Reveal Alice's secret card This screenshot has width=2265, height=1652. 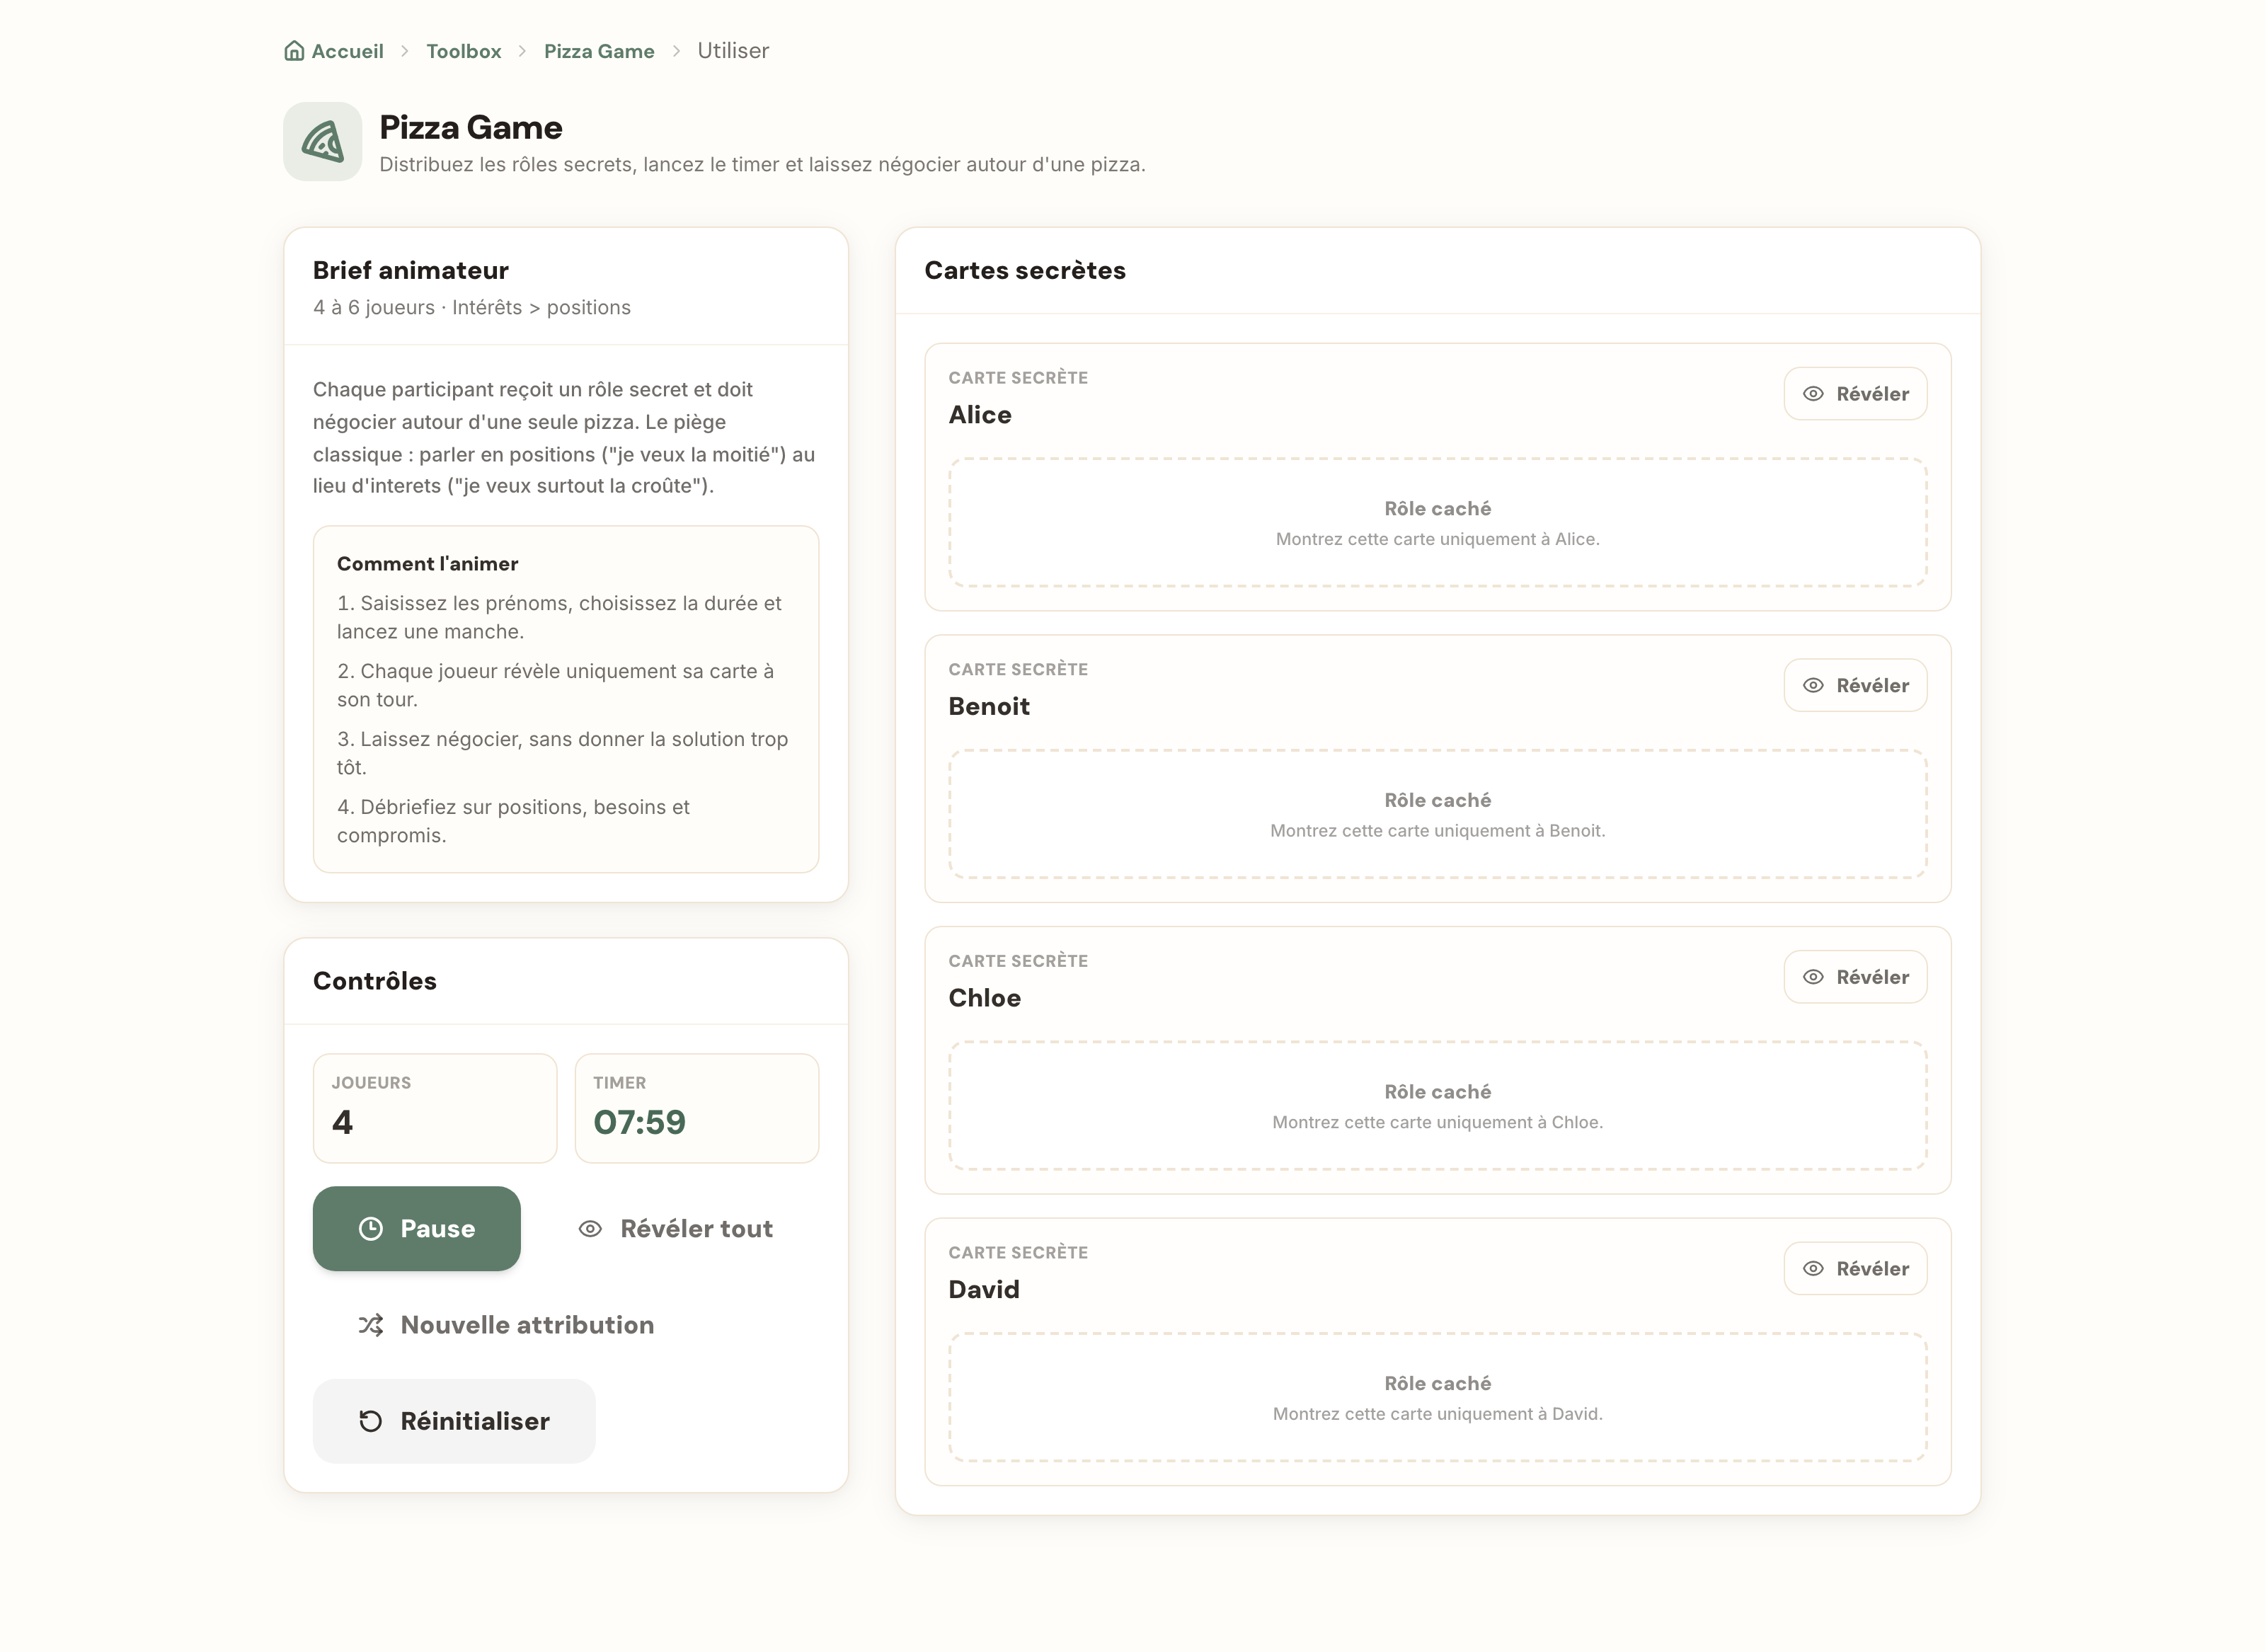pos(1855,394)
